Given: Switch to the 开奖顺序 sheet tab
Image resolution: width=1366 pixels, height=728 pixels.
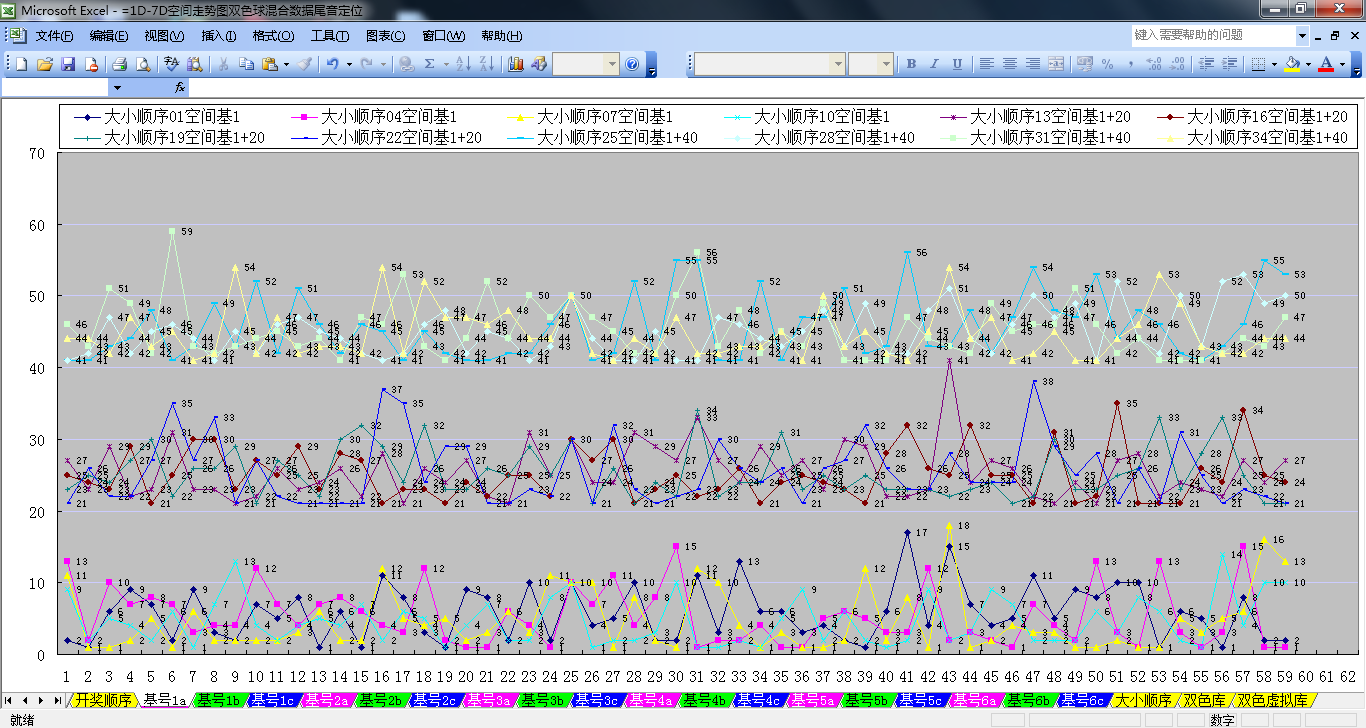Looking at the screenshot, I should tap(104, 700).
